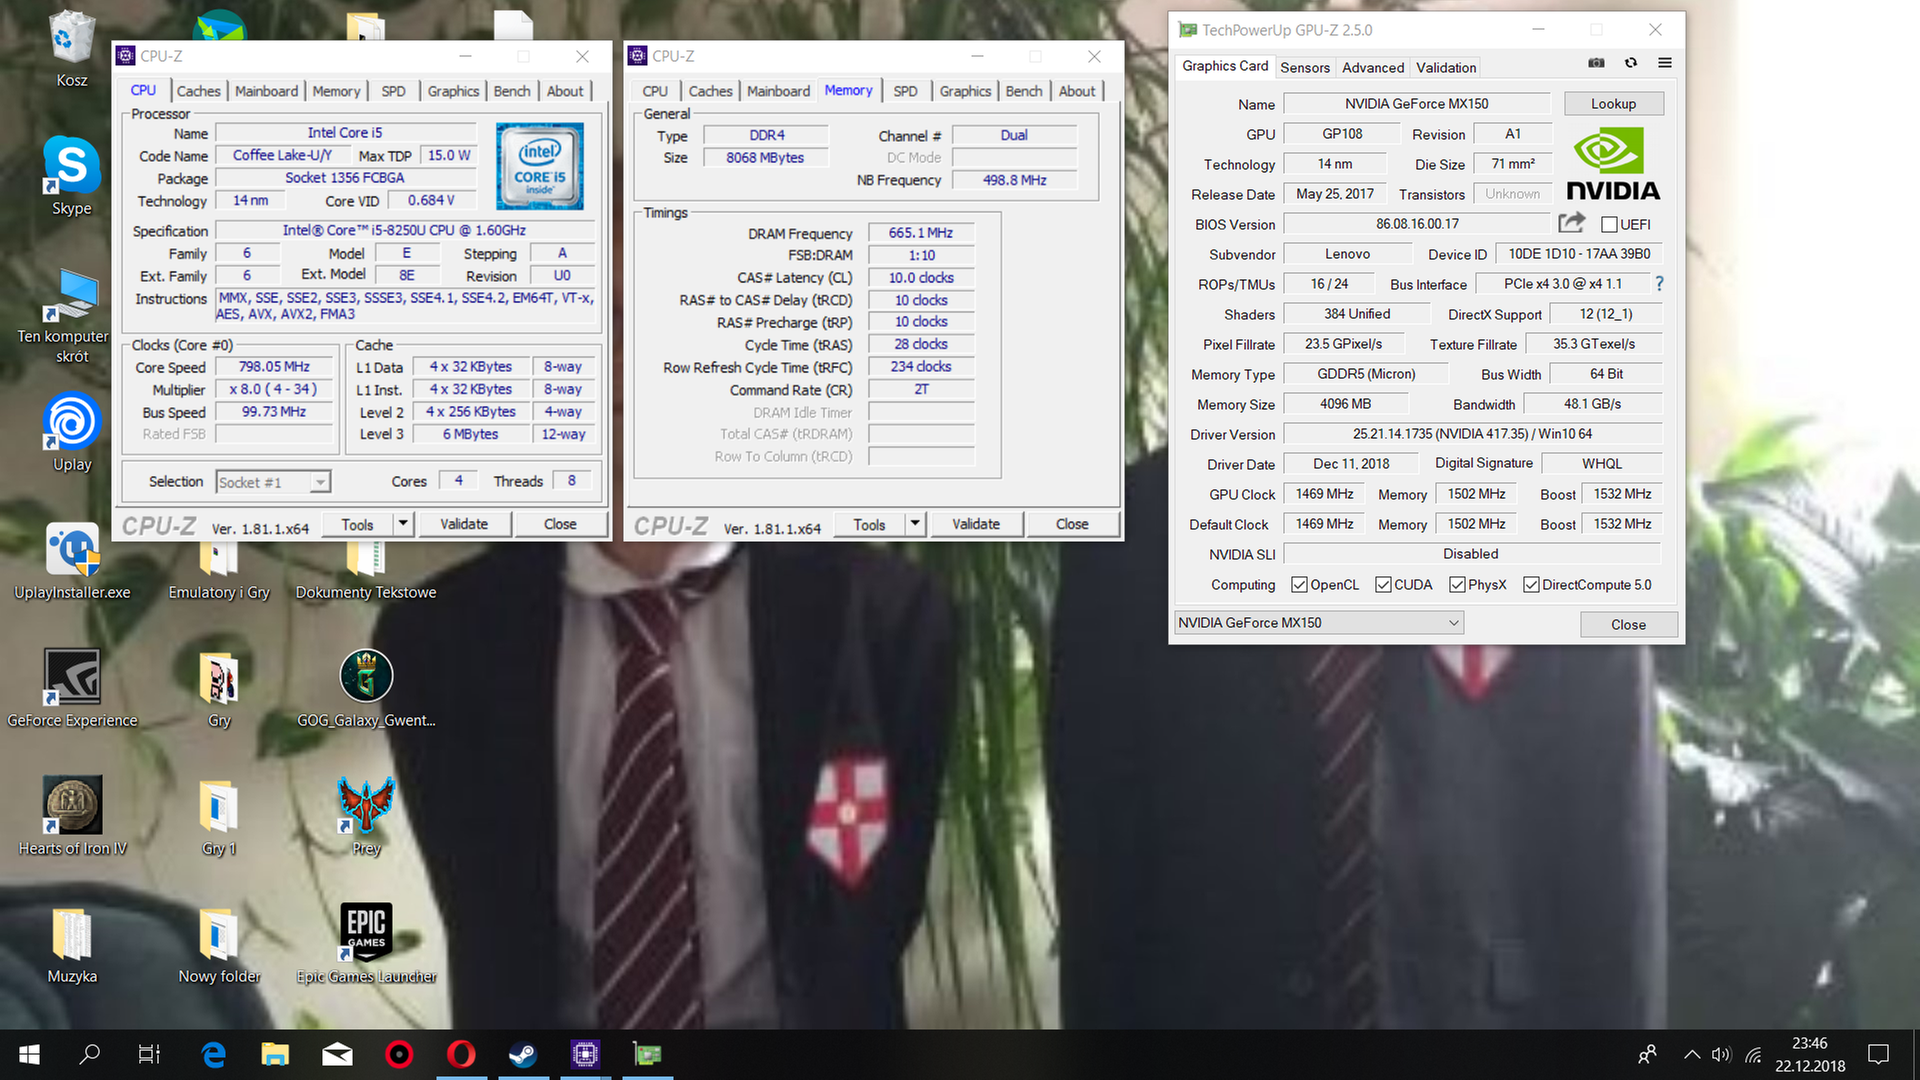This screenshot has width=1920, height=1080.
Task: Expand Tools dropdown arrow in CPU tab window
Action: 403,523
